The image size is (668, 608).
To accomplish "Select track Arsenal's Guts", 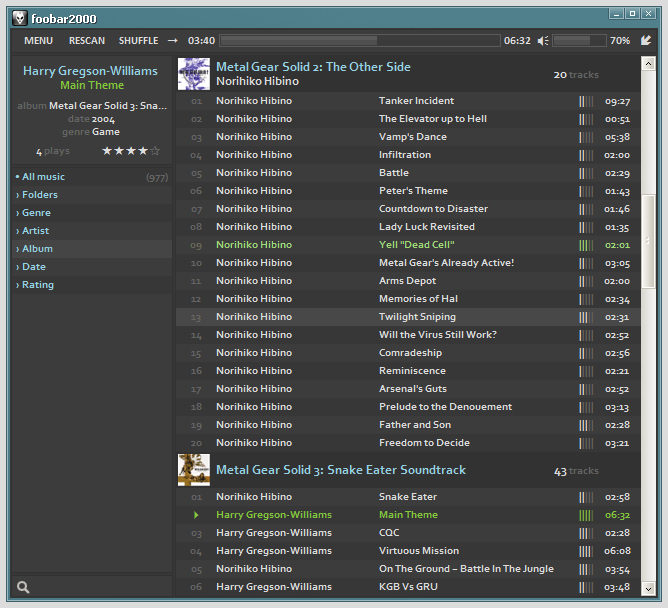I will click(408, 389).
